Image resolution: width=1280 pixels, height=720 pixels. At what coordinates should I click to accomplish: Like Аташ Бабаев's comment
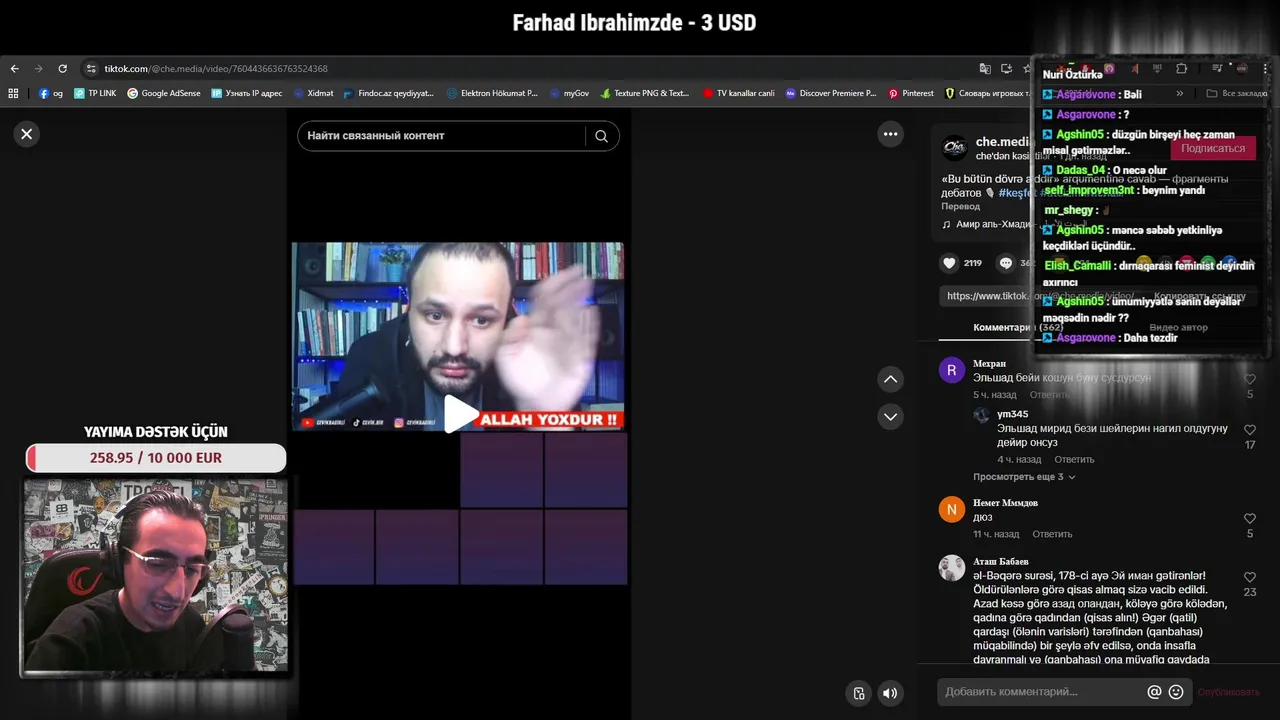tap(1250, 577)
